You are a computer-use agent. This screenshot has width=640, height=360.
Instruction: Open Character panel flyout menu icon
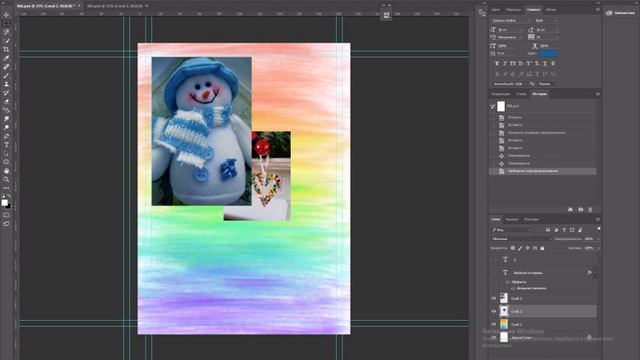[x=598, y=9]
